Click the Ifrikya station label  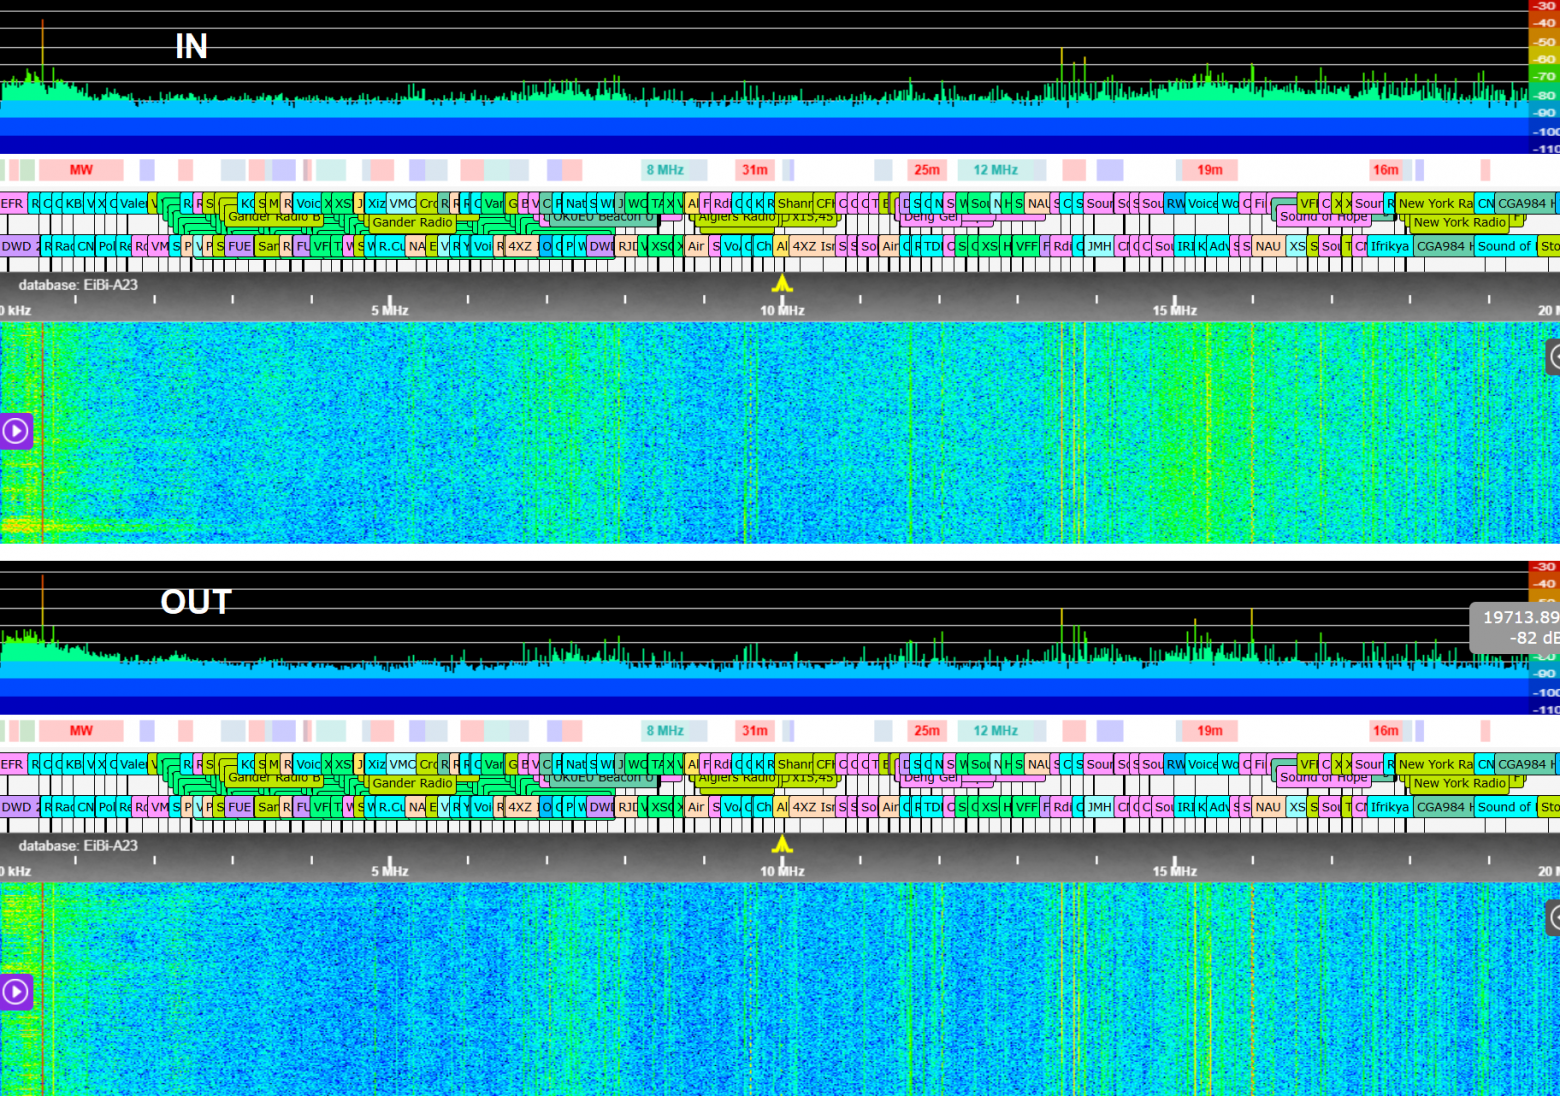click(x=1389, y=246)
